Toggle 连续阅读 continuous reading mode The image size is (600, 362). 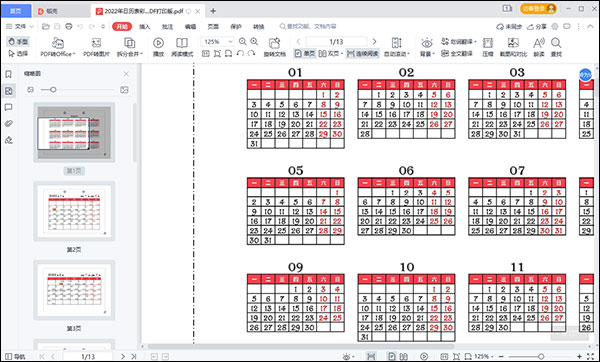pos(362,54)
